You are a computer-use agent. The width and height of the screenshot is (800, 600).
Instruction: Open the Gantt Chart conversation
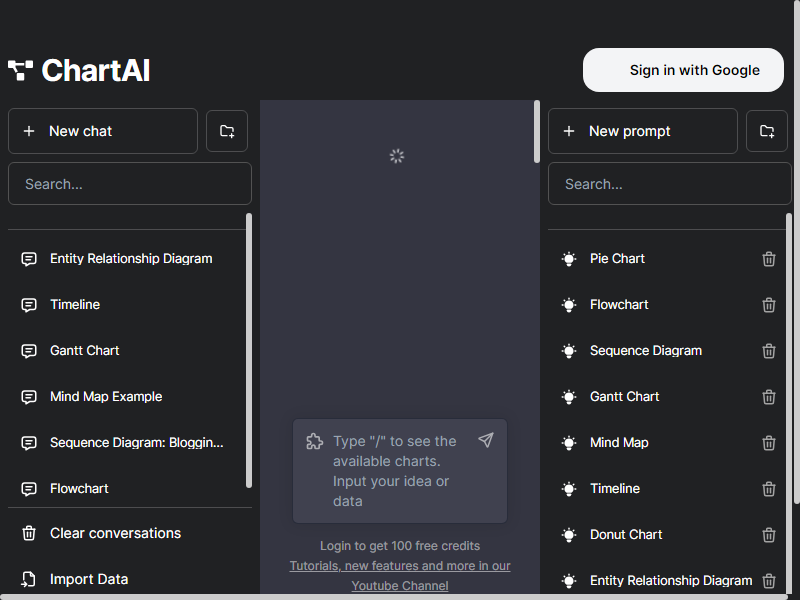(126, 351)
